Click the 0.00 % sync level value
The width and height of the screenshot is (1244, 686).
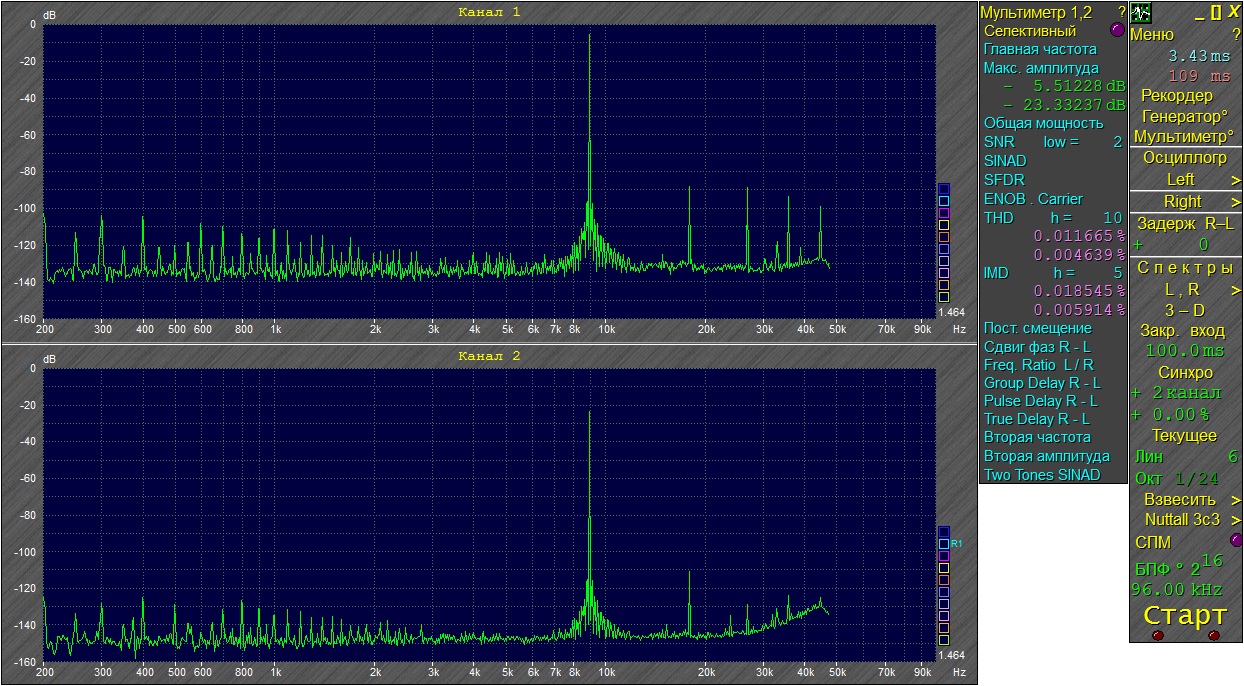1181,414
